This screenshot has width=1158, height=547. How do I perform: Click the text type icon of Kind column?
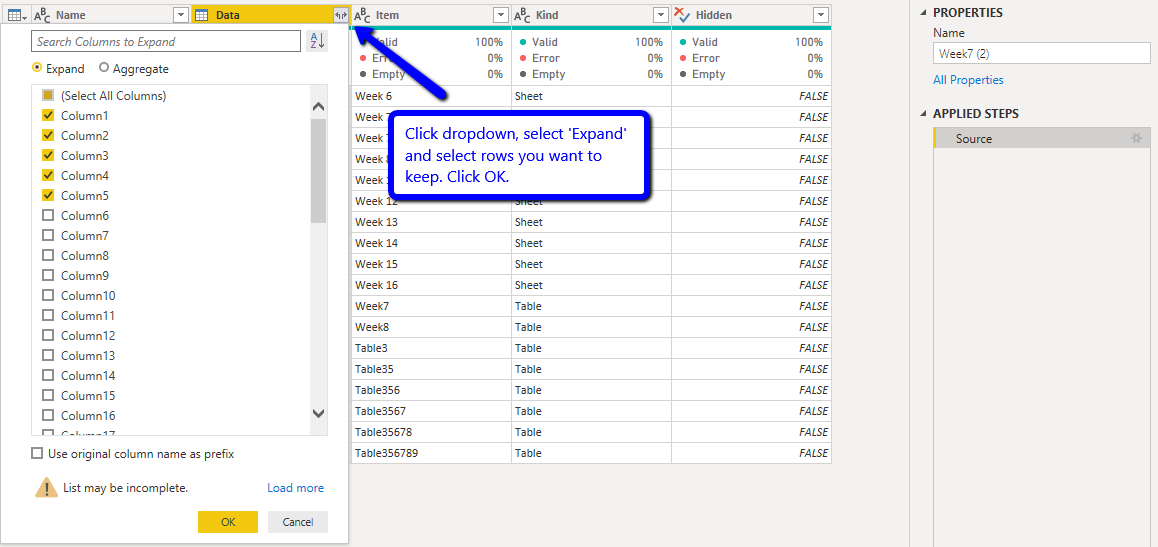(x=522, y=16)
